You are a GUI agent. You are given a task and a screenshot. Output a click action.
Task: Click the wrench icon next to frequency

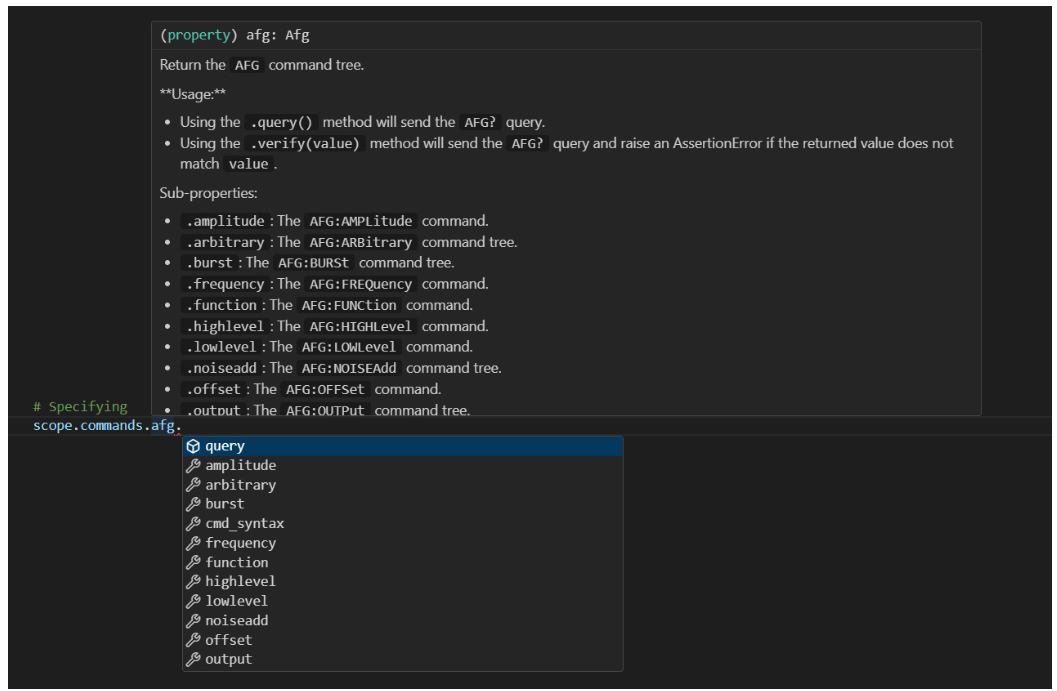194,543
